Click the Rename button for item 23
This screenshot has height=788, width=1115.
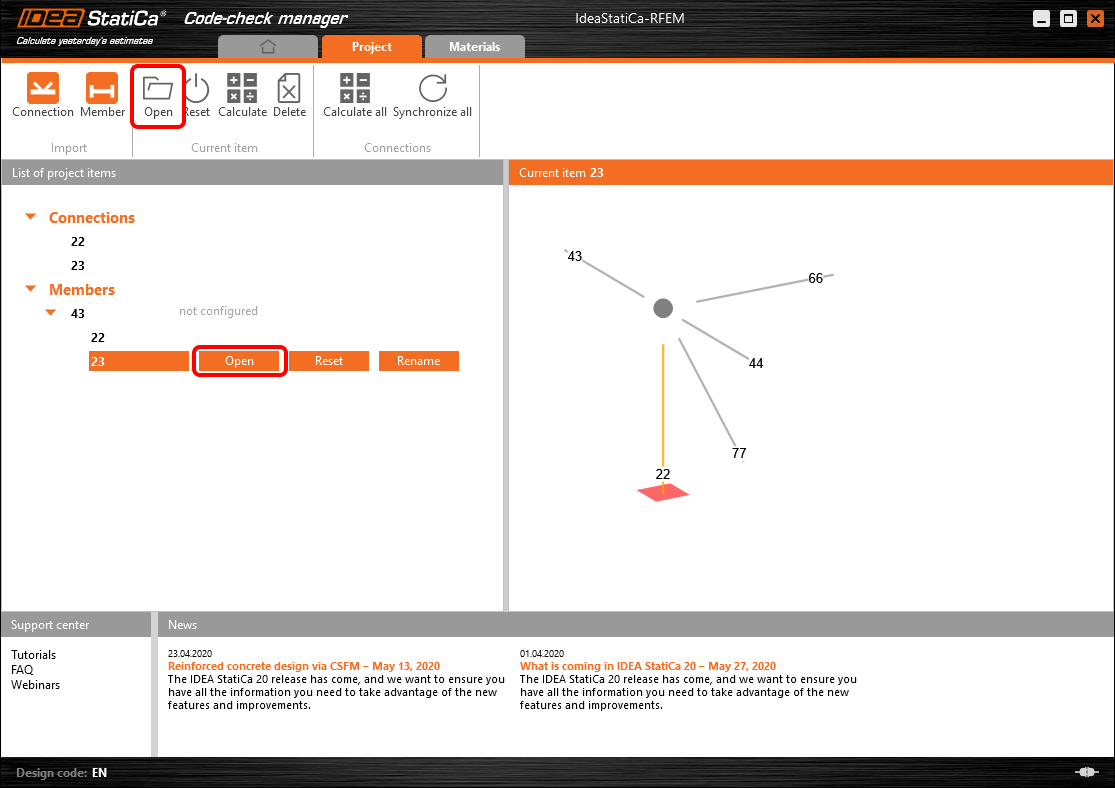[418, 361]
